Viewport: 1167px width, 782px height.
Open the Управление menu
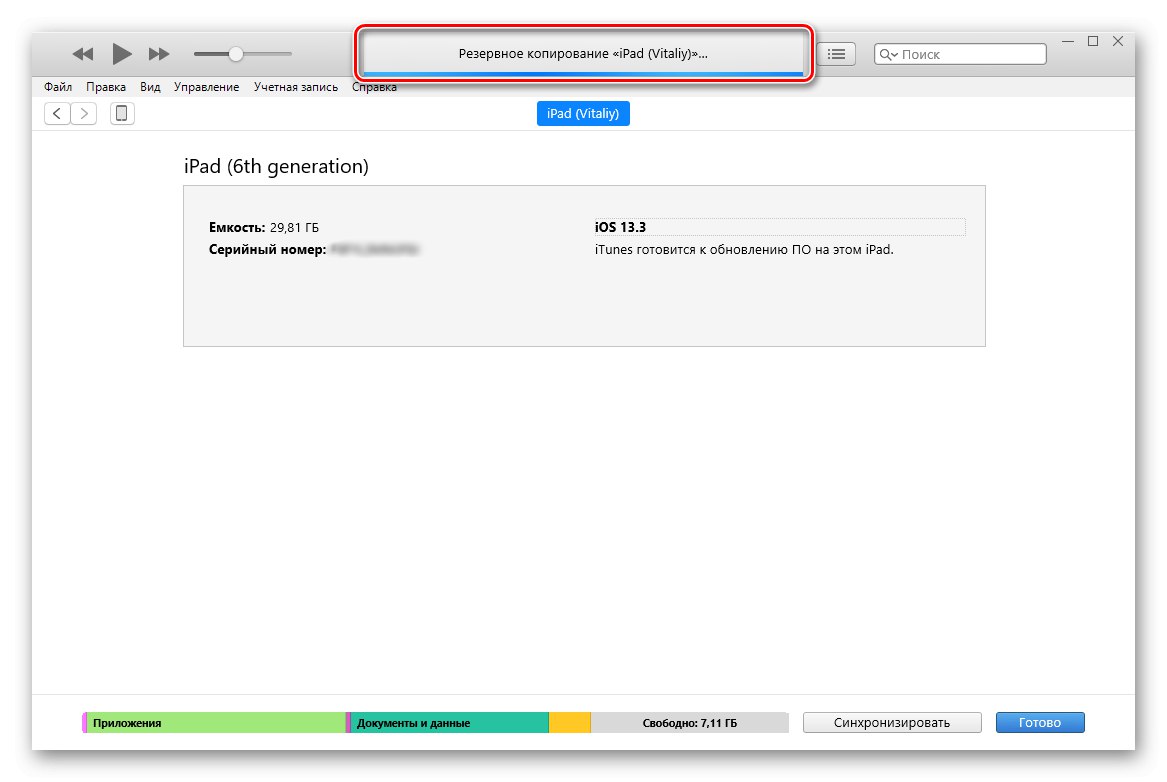[x=206, y=87]
